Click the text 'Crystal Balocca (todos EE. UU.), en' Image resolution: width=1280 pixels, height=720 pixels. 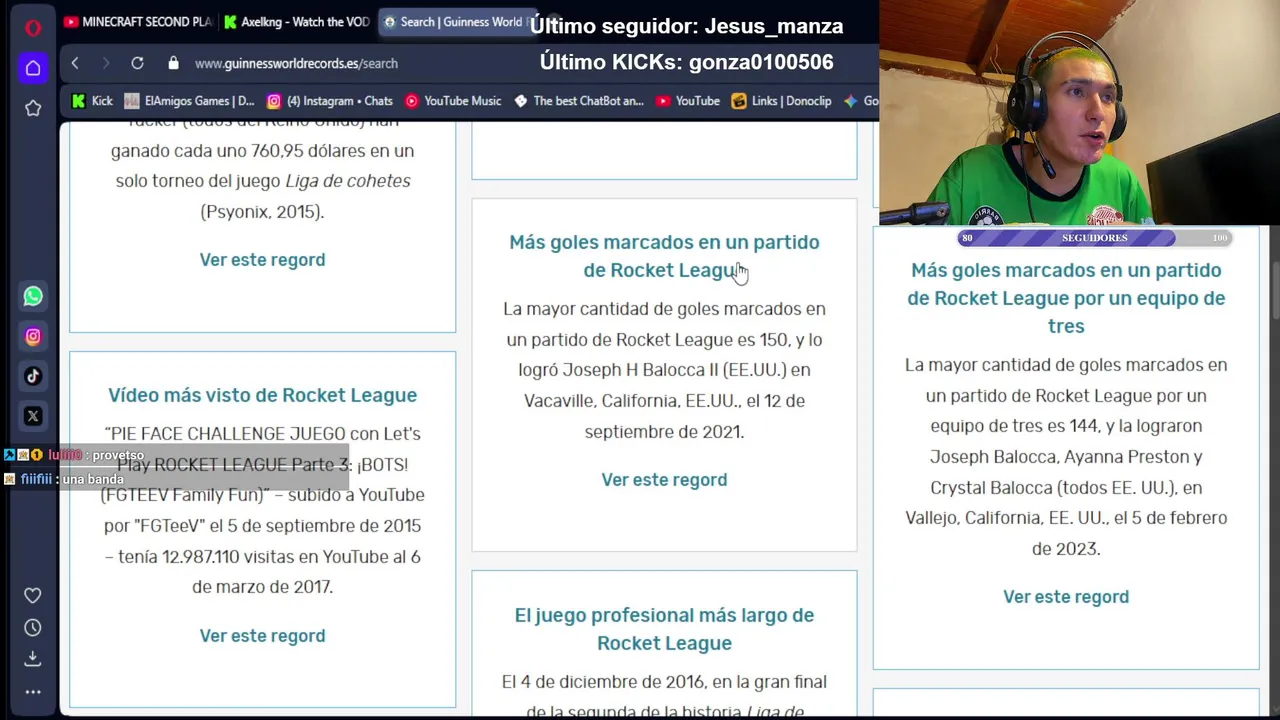pyautogui.click(x=1066, y=487)
